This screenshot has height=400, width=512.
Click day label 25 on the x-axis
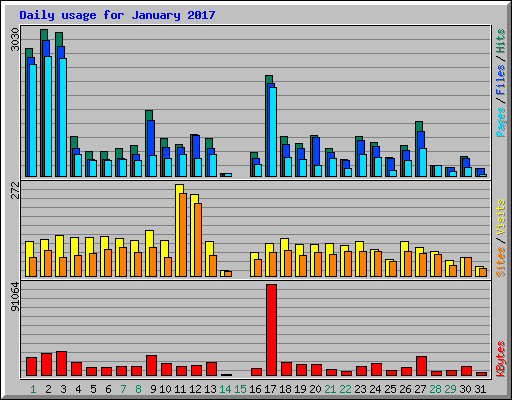390,389
